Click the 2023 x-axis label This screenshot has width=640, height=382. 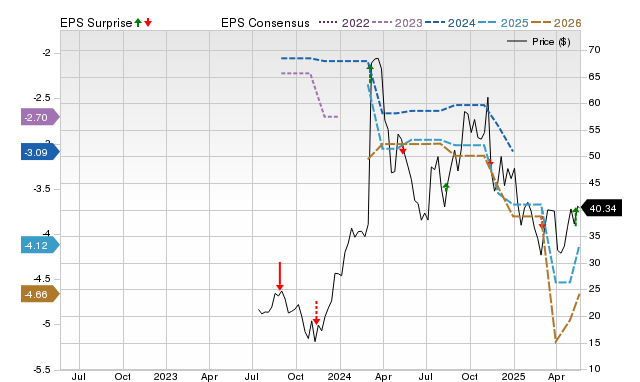[165, 376]
